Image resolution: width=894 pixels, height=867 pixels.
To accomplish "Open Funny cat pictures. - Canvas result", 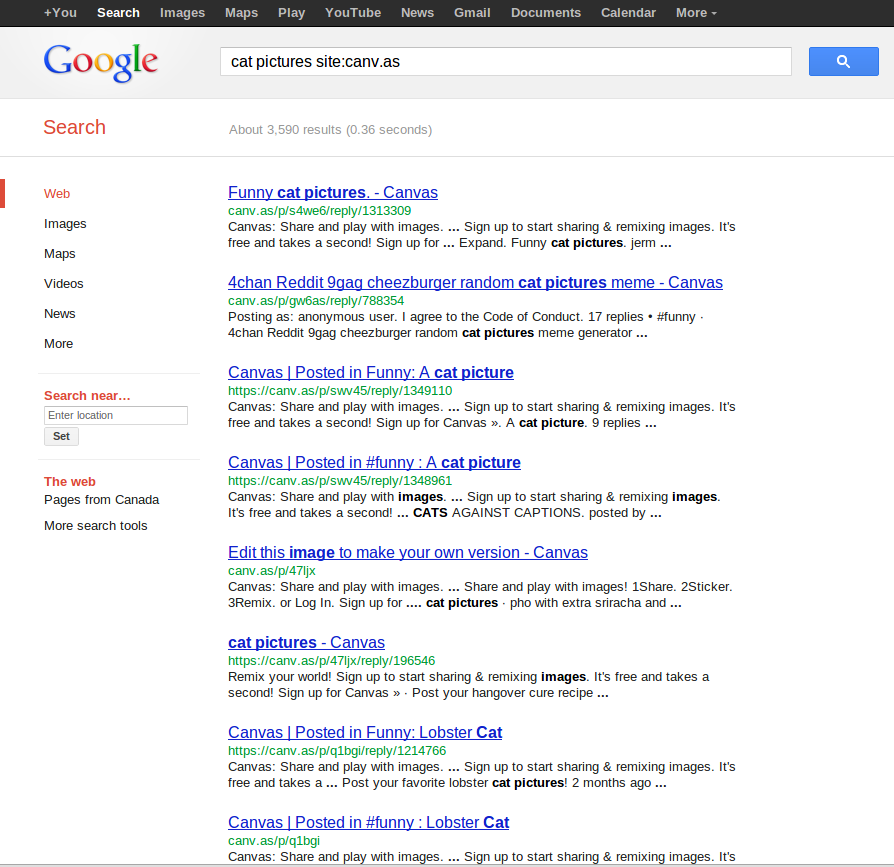I will point(333,193).
